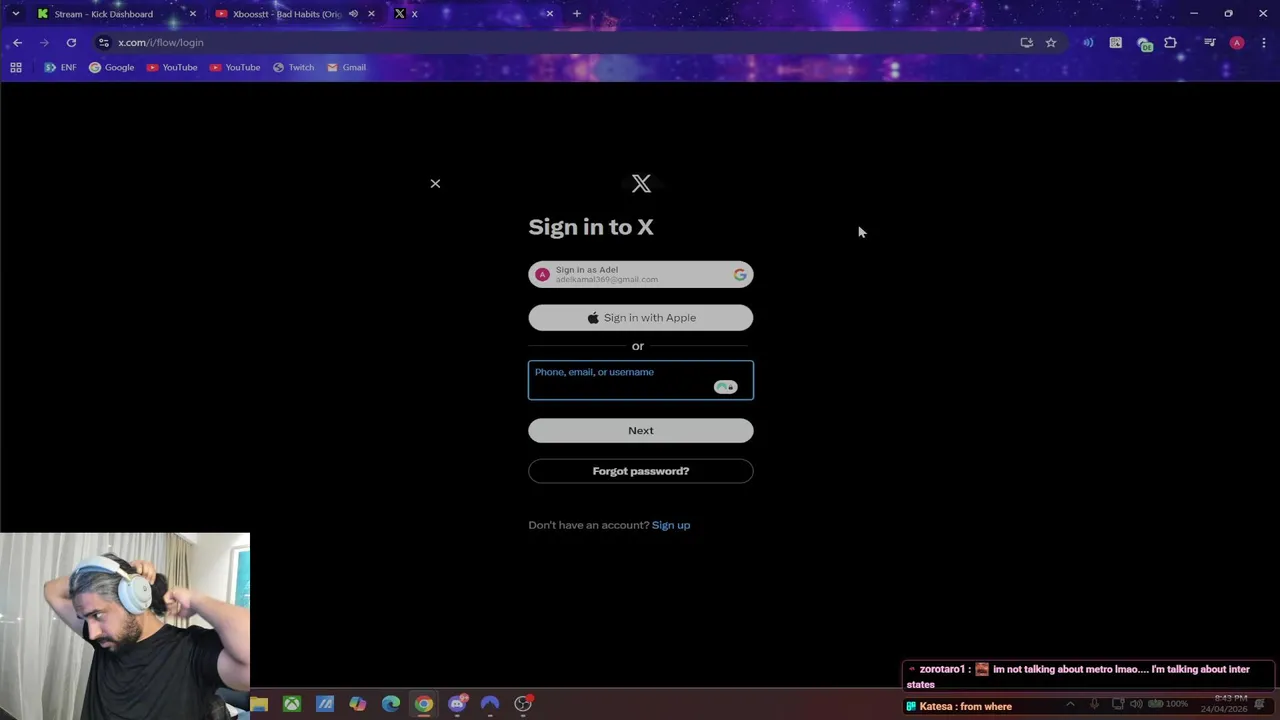The image size is (1280, 720).
Task: Open the apps grid in bookmarks bar
Action: point(16,68)
